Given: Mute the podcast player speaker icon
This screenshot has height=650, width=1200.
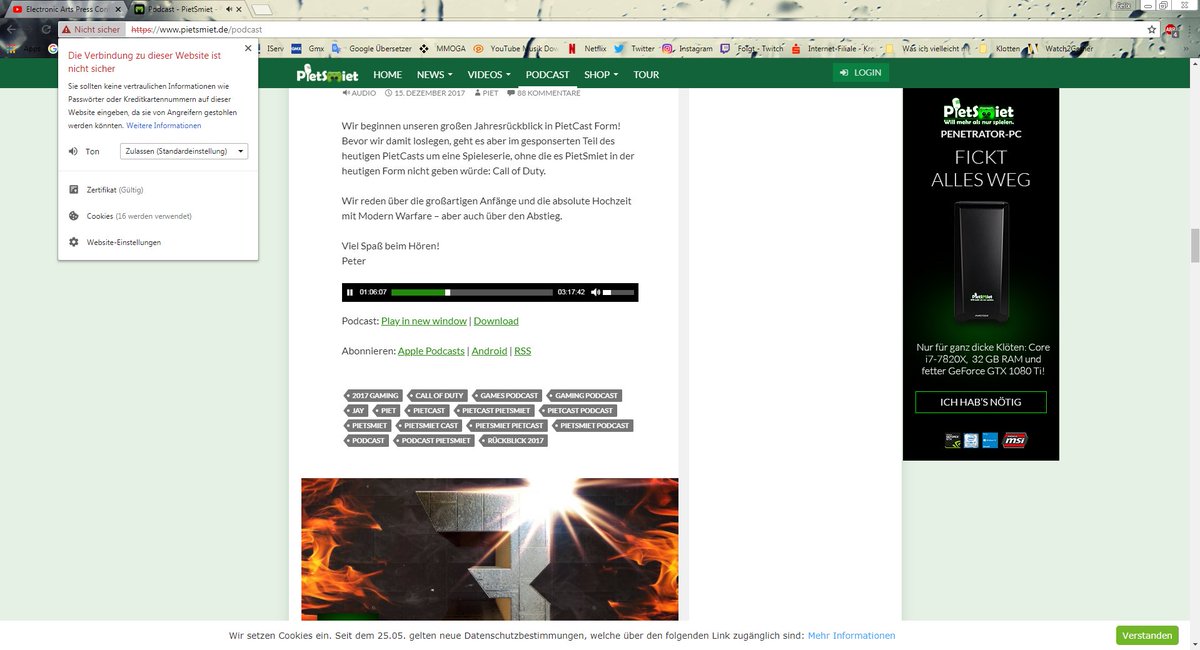Looking at the screenshot, I should click(x=595, y=292).
